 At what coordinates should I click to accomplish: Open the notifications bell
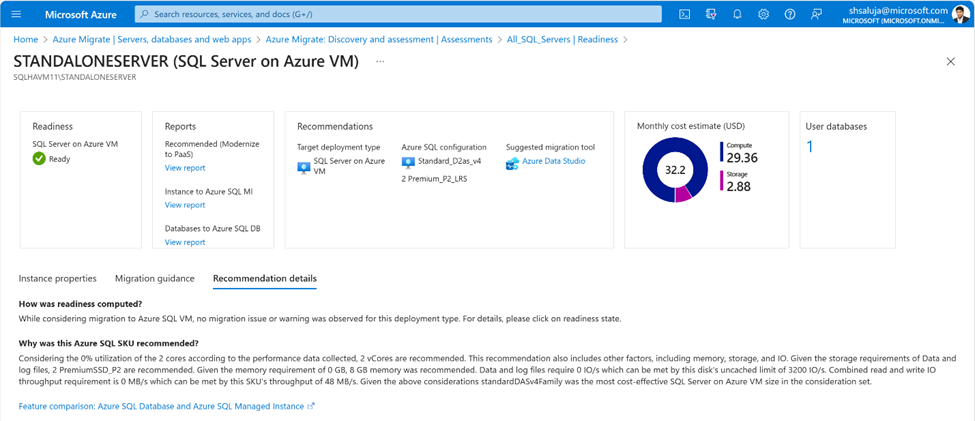click(737, 14)
